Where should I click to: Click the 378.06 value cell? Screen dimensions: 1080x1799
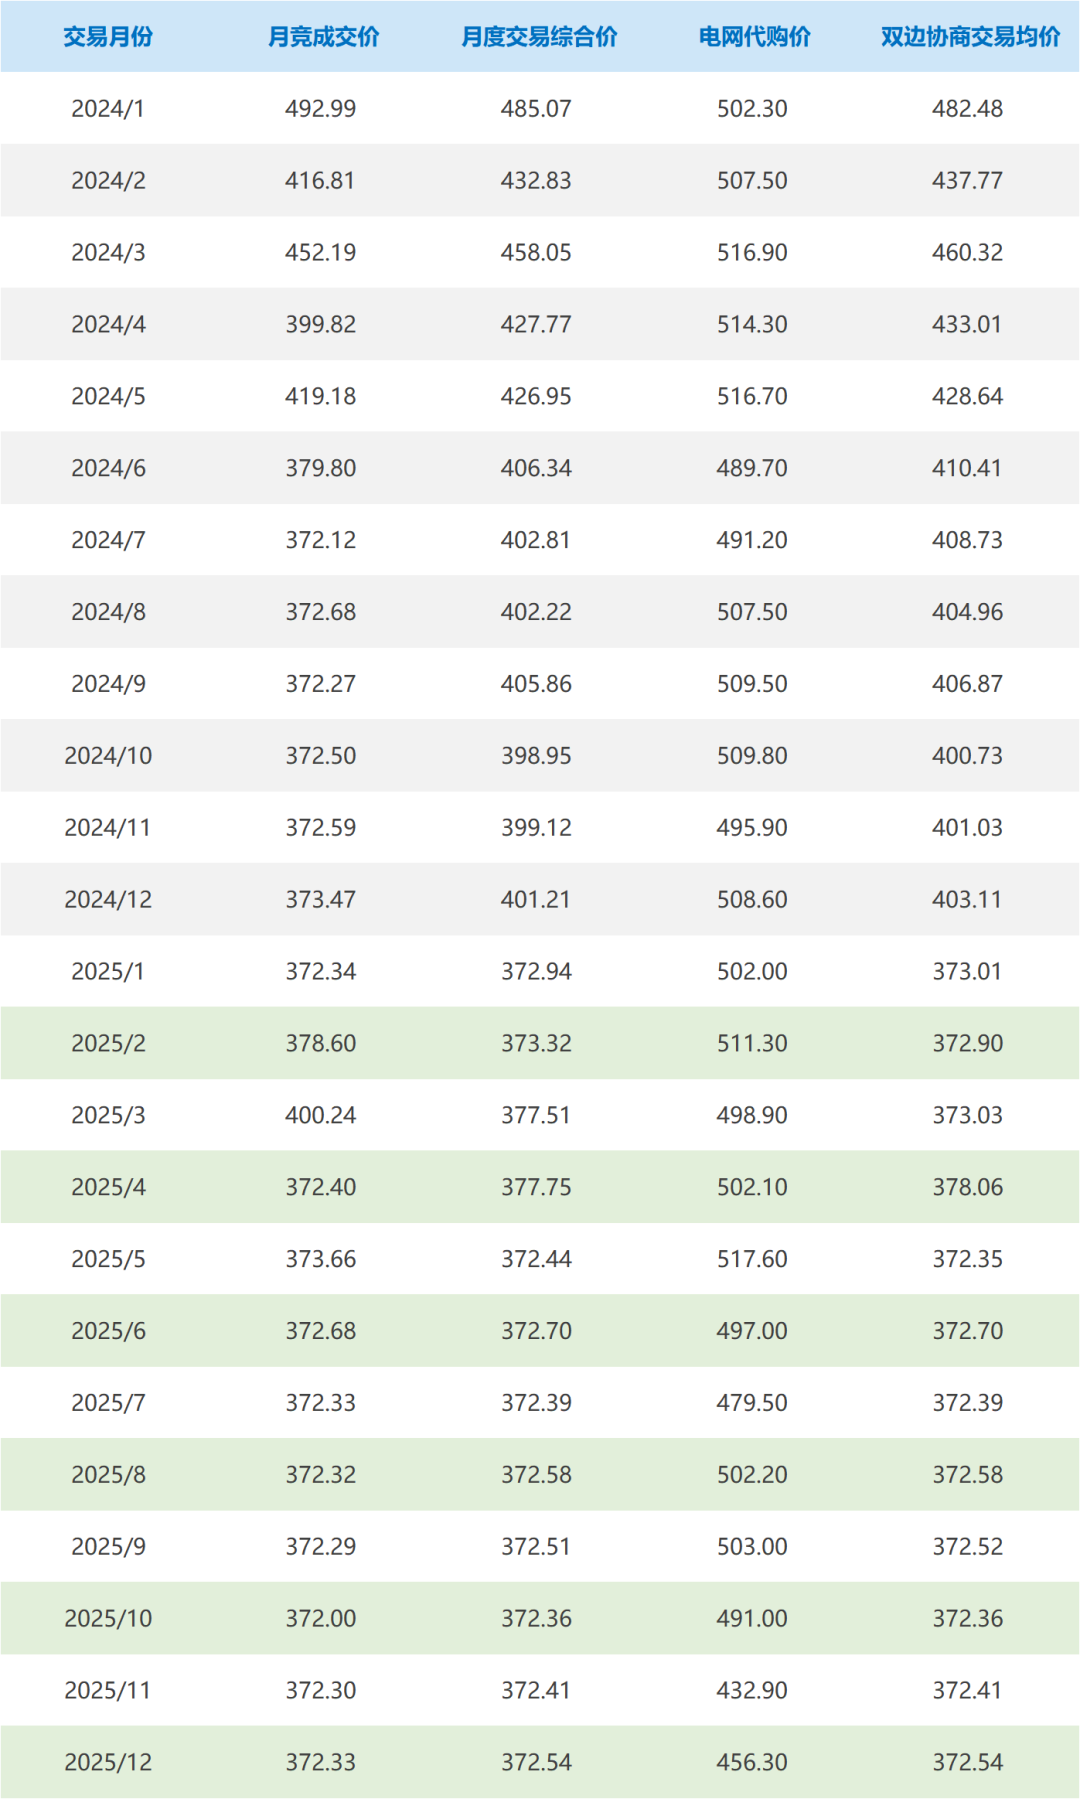(x=967, y=1187)
